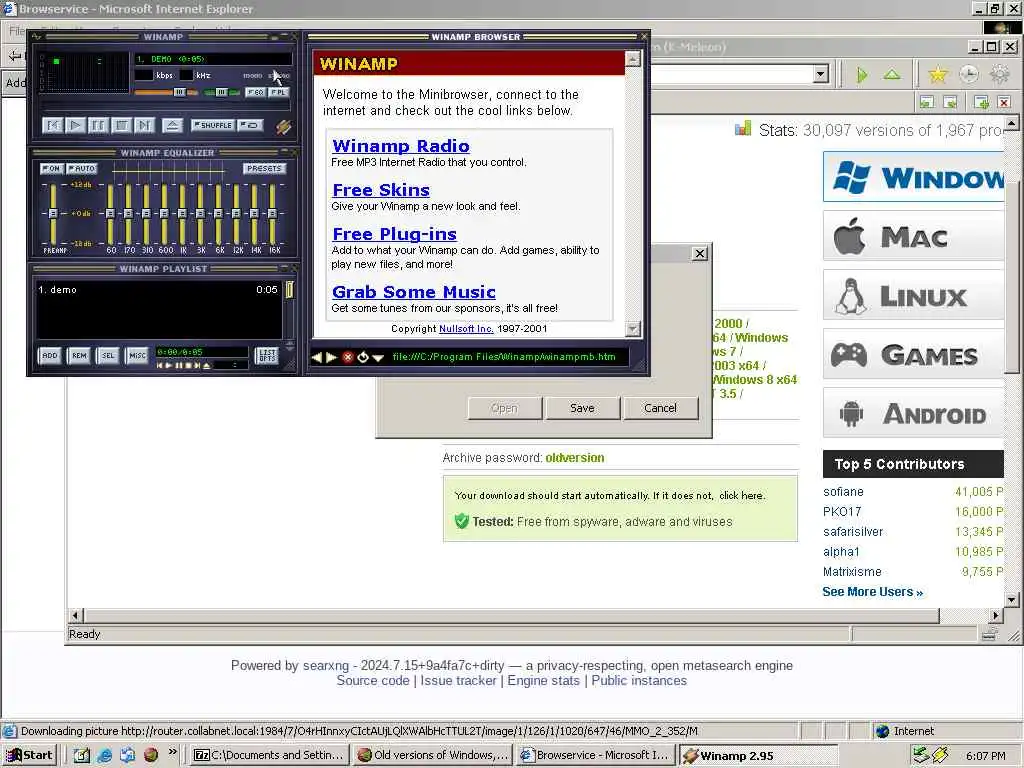Open the equalizer PRESETS menu
Viewport: 1024px width, 768px height.
point(264,168)
